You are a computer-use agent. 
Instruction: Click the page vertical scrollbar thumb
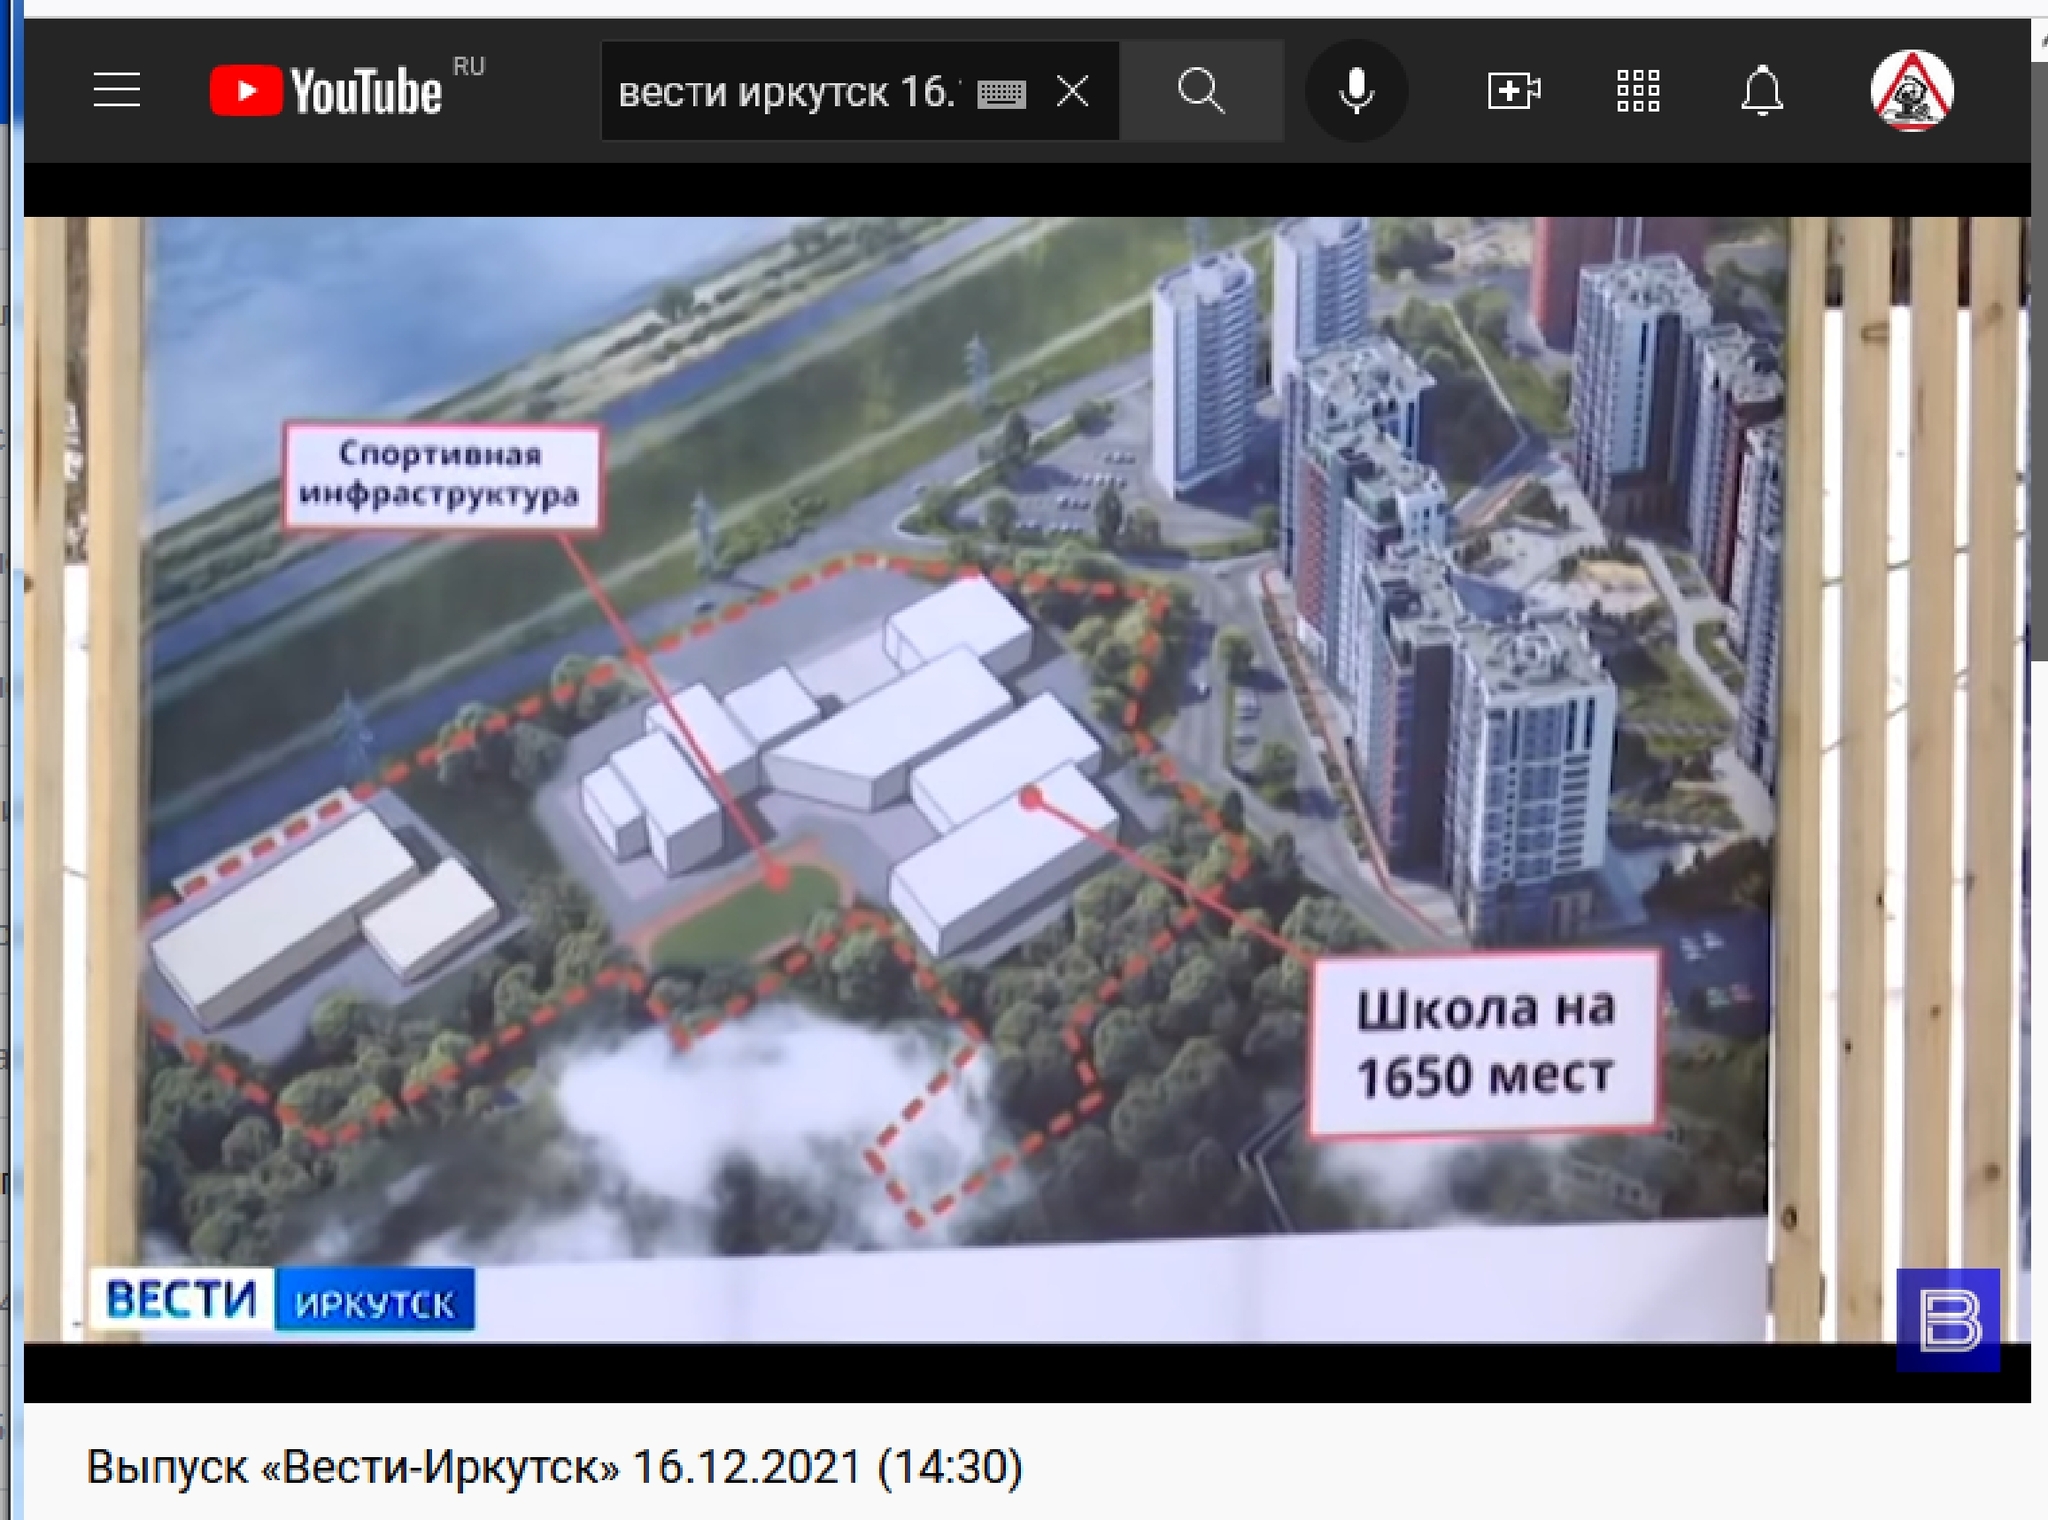coord(2039,360)
